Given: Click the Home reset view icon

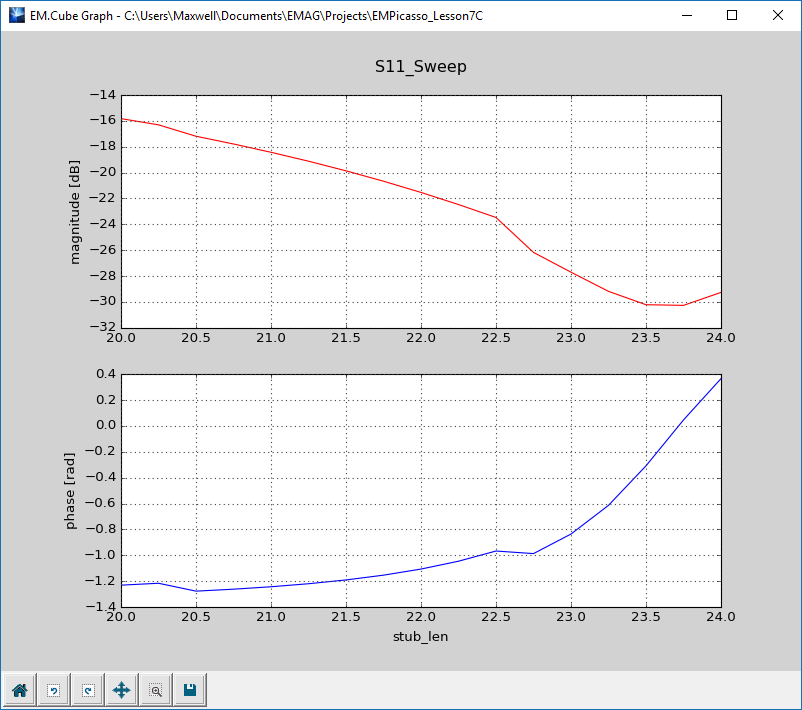Looking at the screenshot, I should (x=19, y=690).
